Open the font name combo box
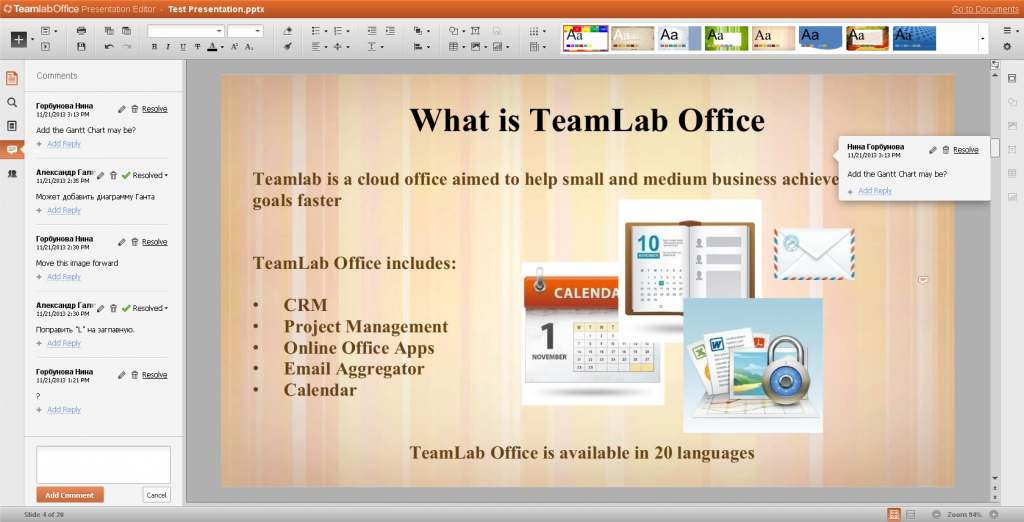The height and width of the screenshot is (522, 1024). (x=185, y=31)
